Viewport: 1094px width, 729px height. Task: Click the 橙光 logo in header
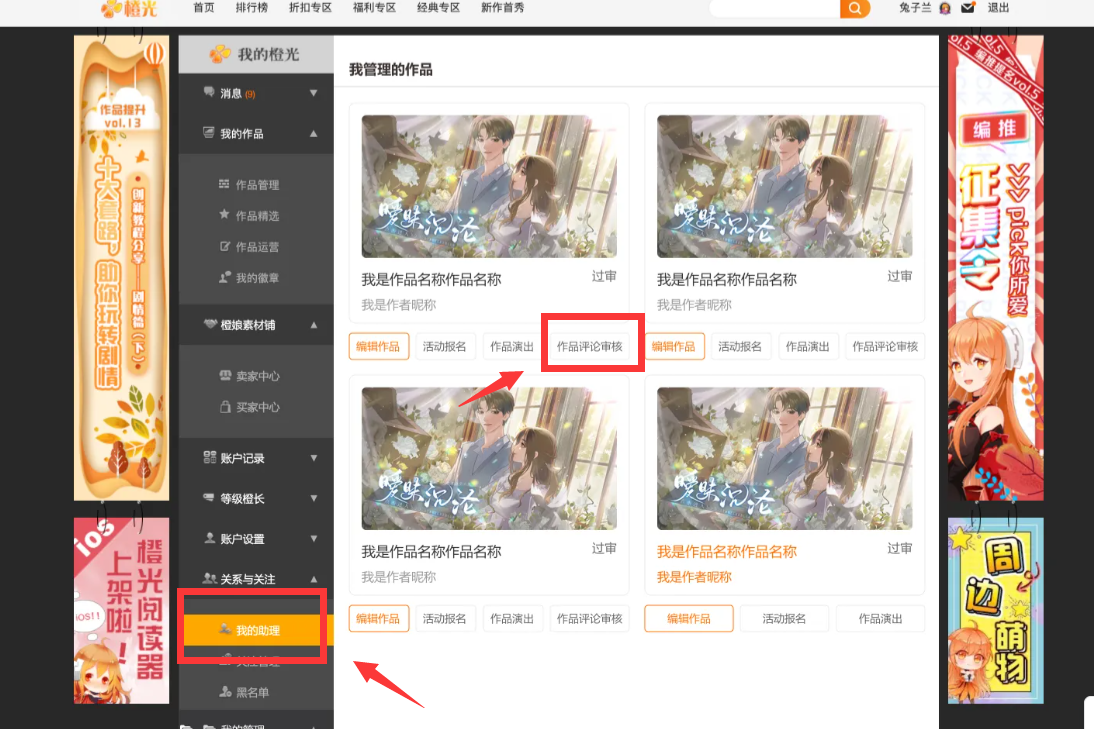click(130, 8)
